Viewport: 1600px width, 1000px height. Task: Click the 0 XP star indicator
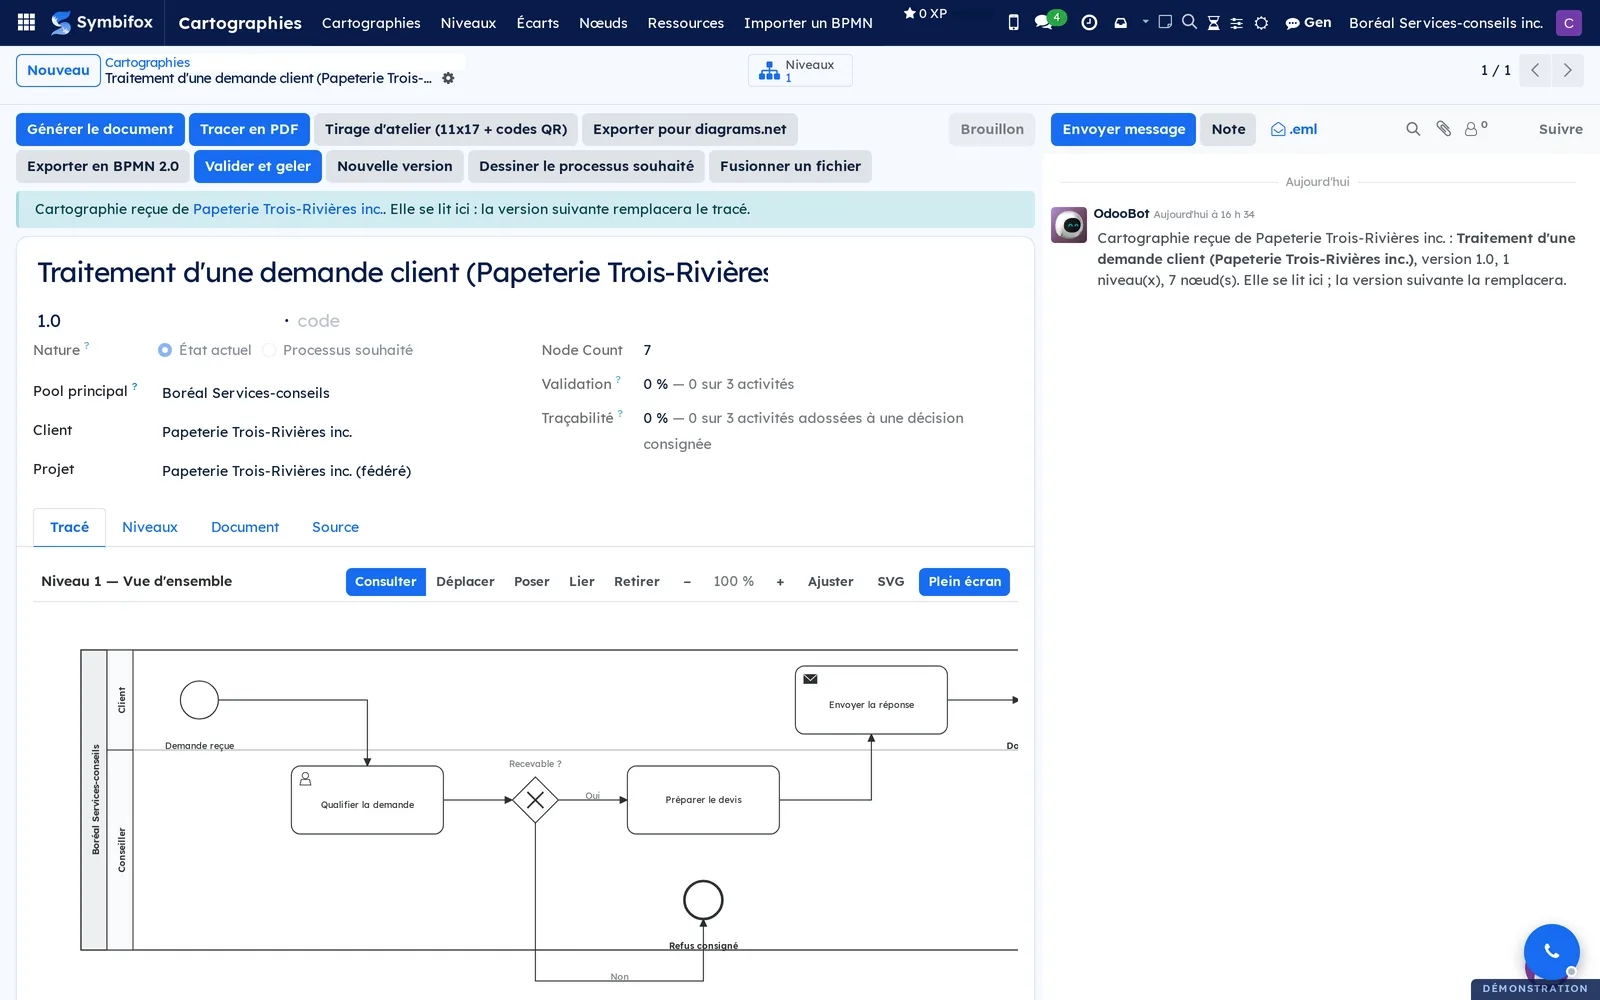click(x=925, y=13)
